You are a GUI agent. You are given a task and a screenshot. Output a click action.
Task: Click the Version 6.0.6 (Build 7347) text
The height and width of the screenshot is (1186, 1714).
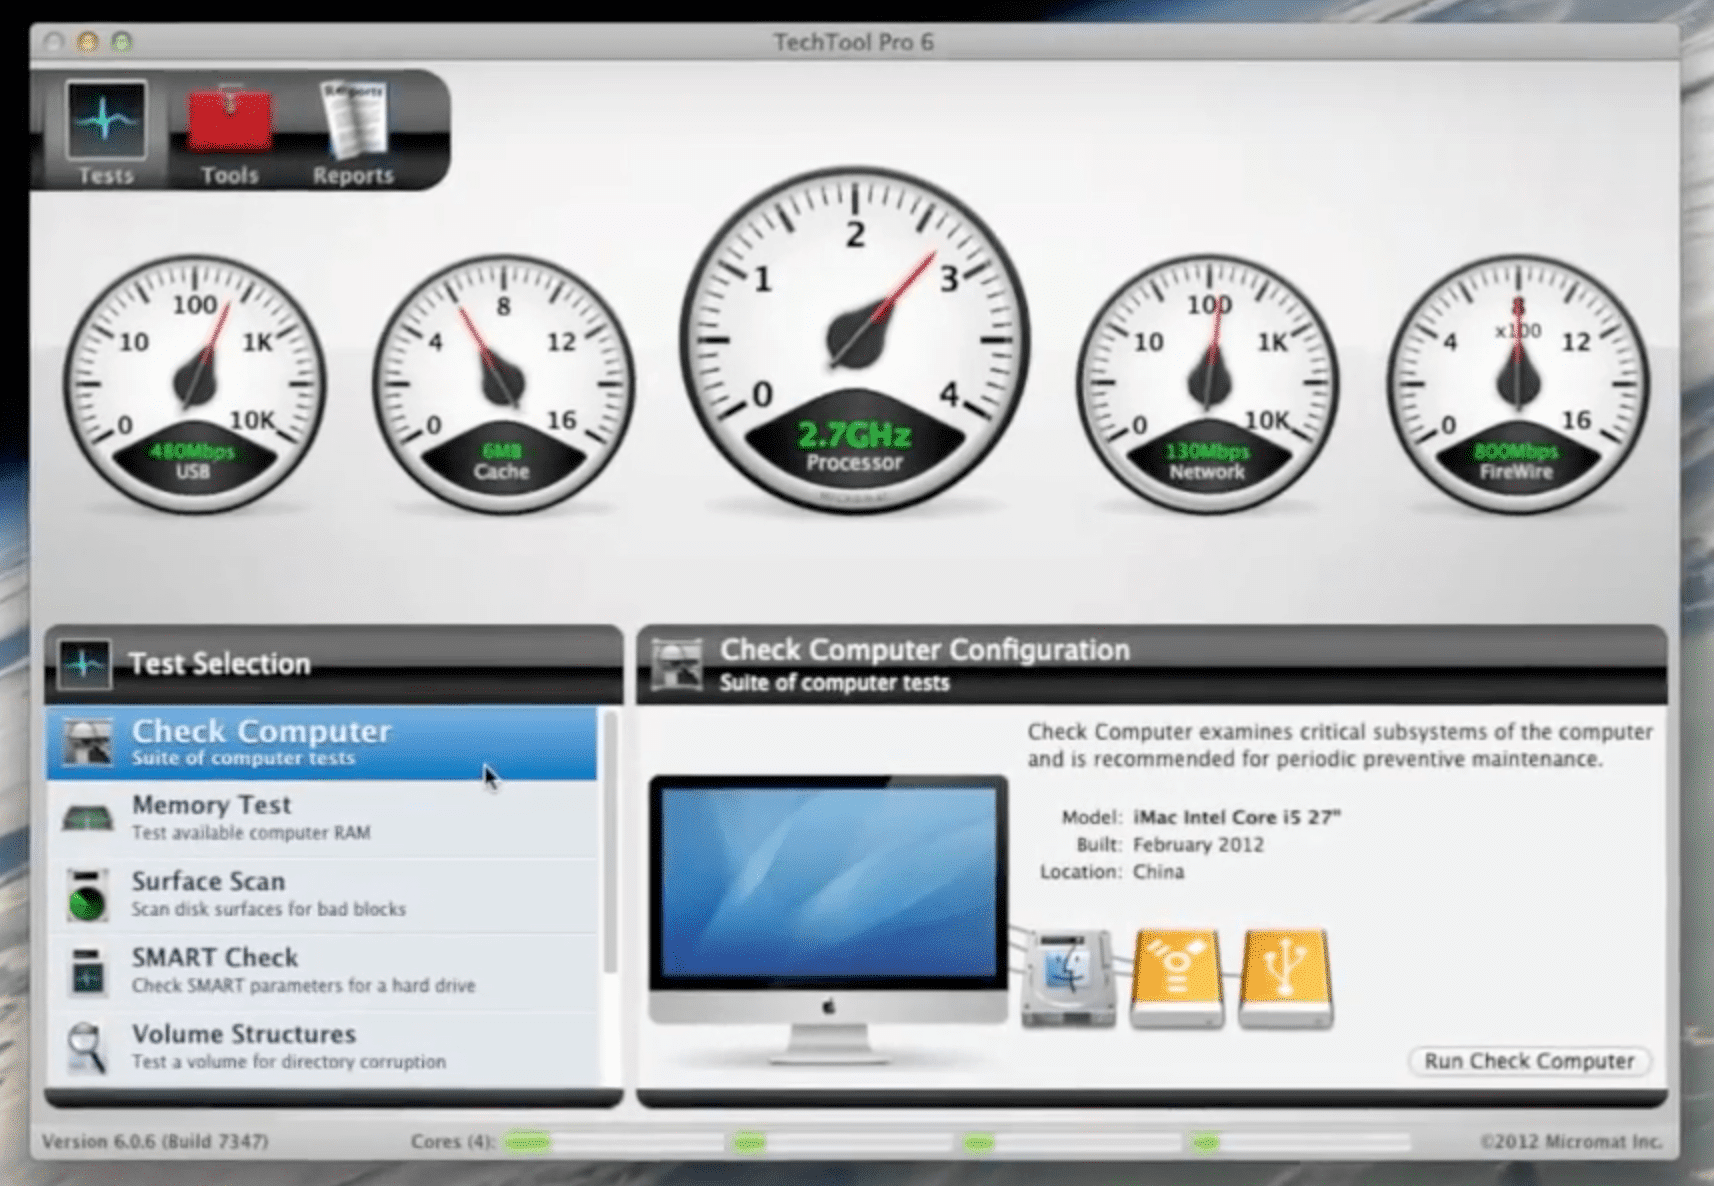coord(155,1141)
